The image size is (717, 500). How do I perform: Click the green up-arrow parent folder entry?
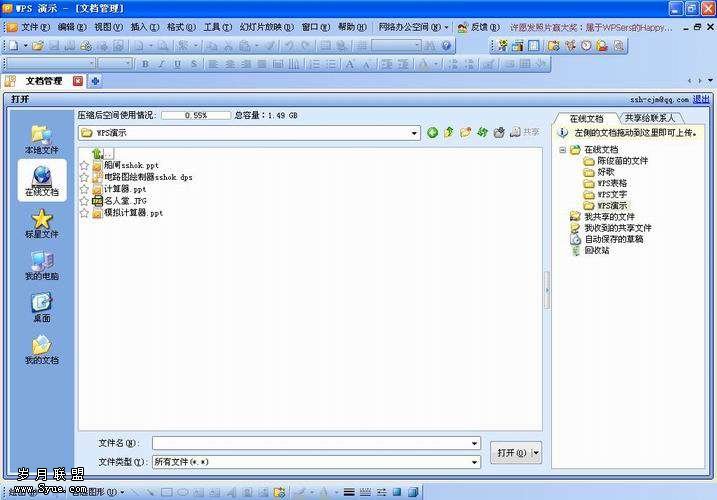(97, 153)
